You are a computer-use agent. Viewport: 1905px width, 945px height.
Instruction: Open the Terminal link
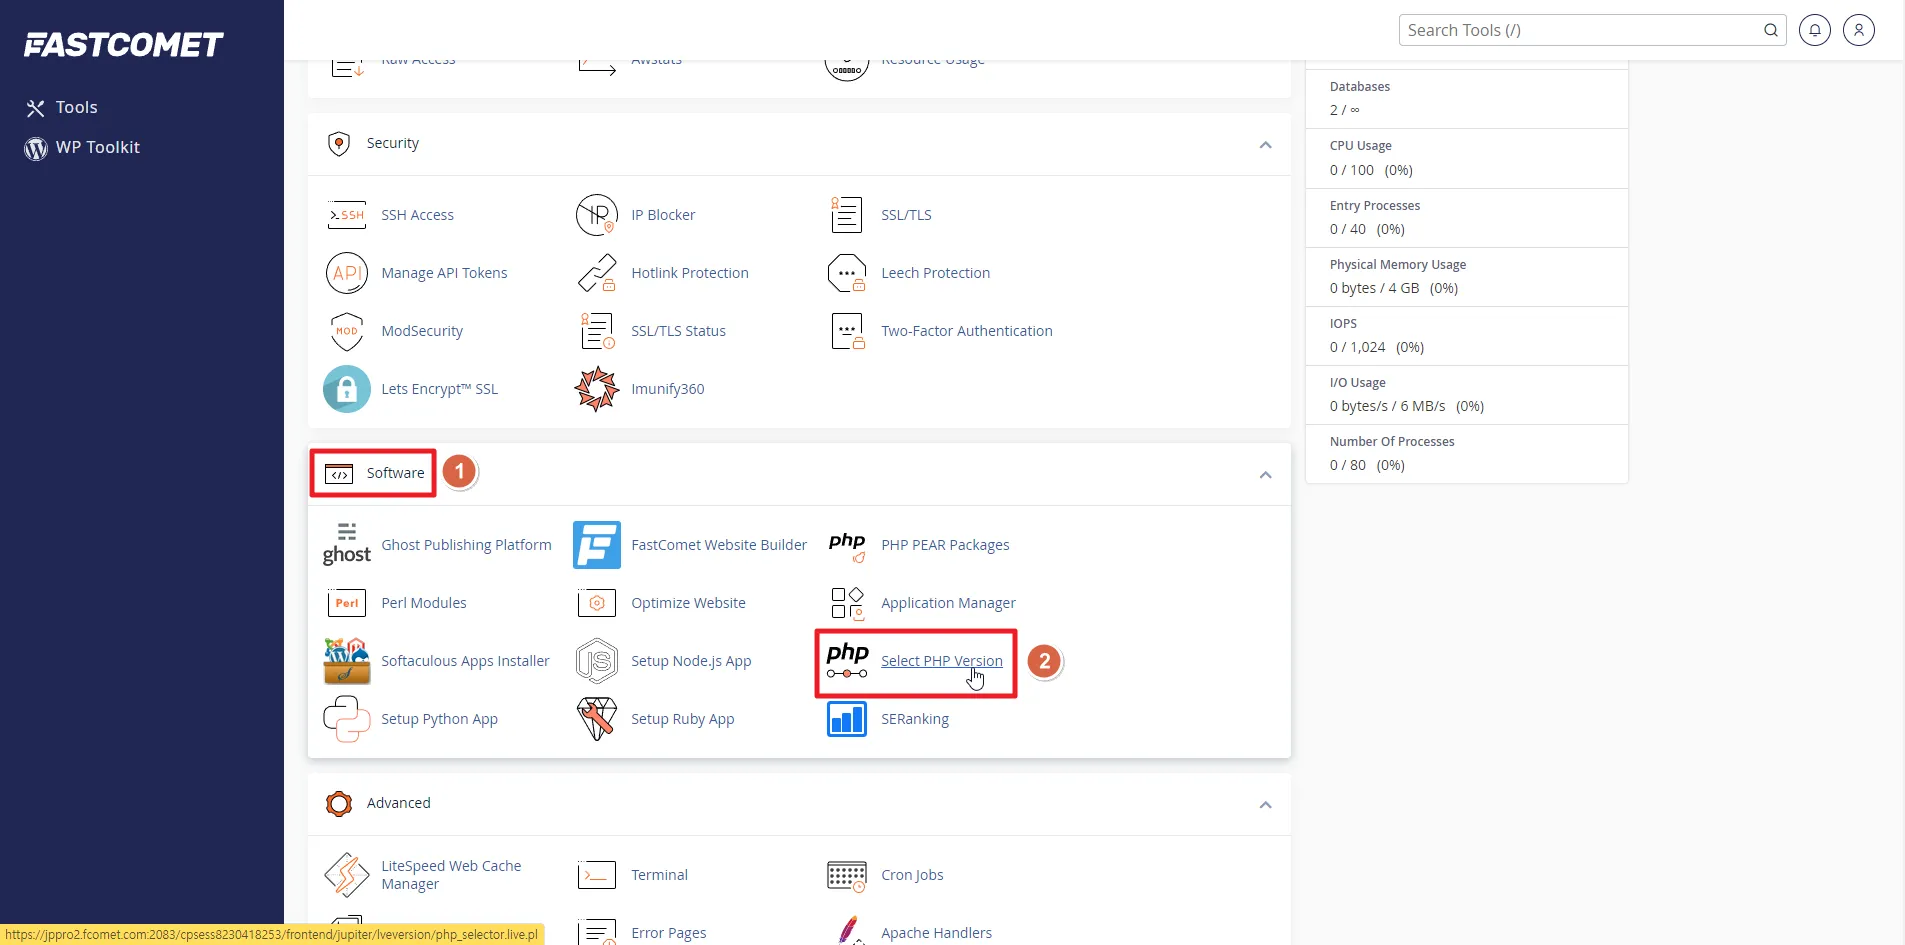pyautogui.click(x=660, y=875)
